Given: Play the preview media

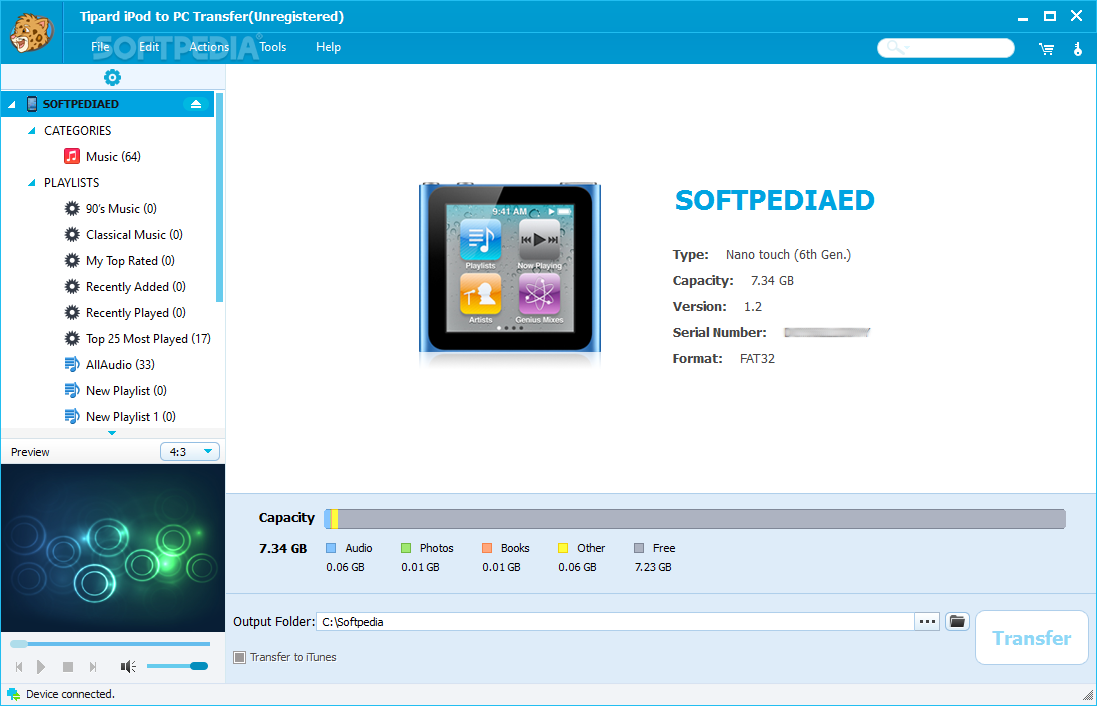Looking at the screenshot, I should click(41, 667).
